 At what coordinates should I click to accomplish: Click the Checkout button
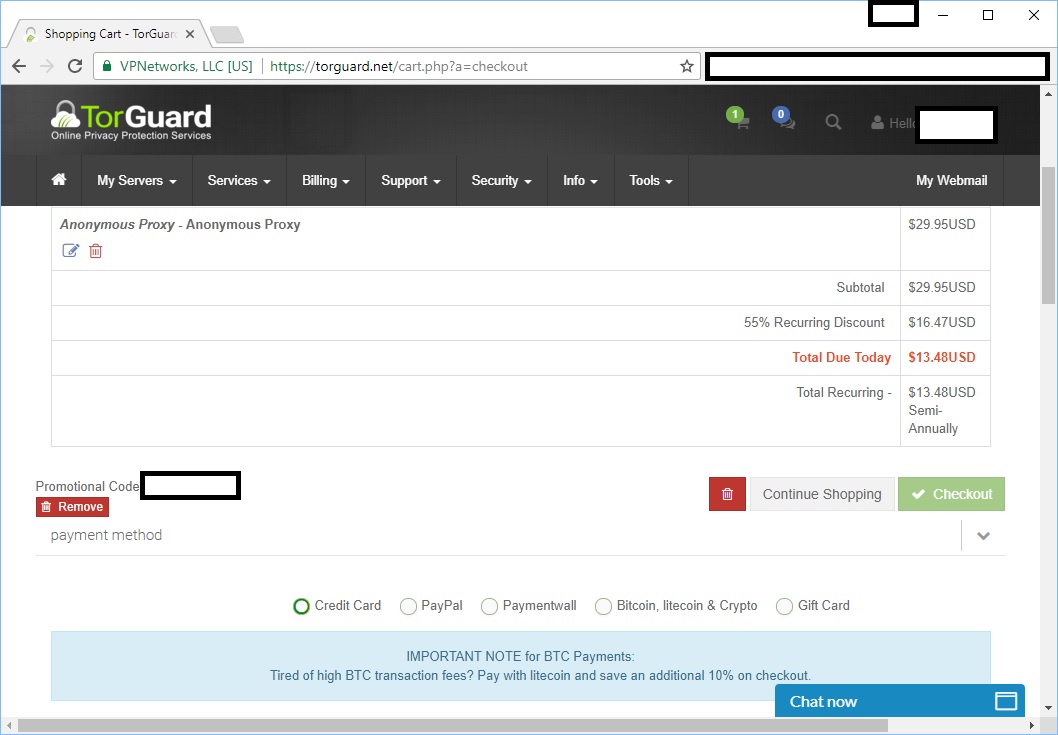pyautogui.click(x=951, y=494)
